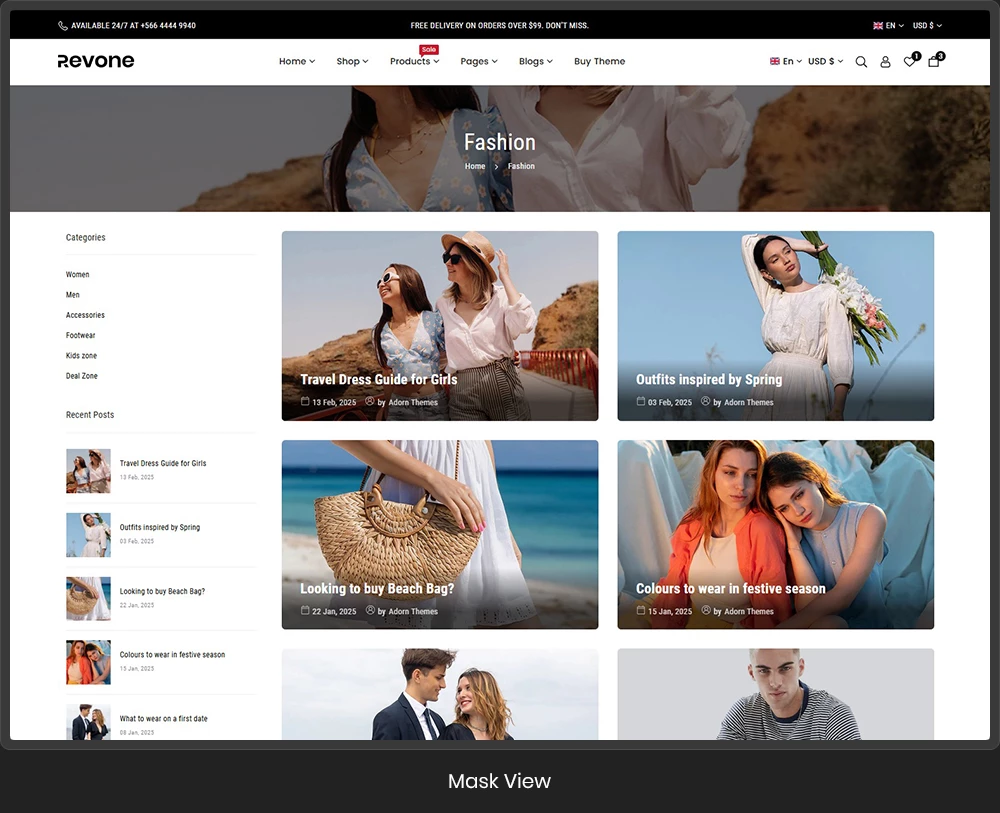This screenshot has height=813, width=1000.
Task: Open the Beach Bag recent post thumbnail
Action: point(88,598)
